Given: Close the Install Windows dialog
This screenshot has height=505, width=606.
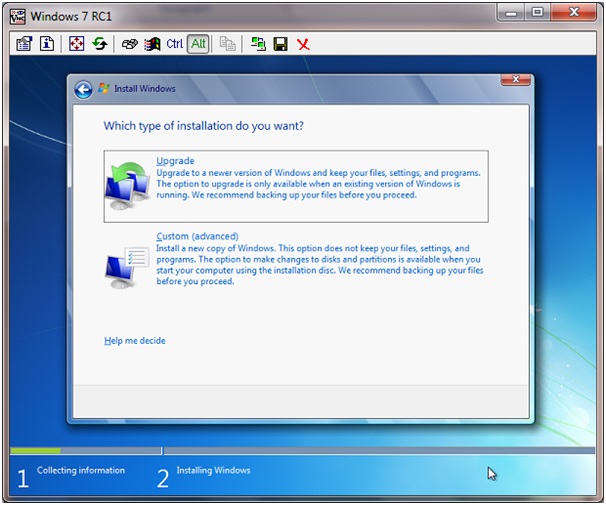Looking at the screenshot, I should click(516, 80).
